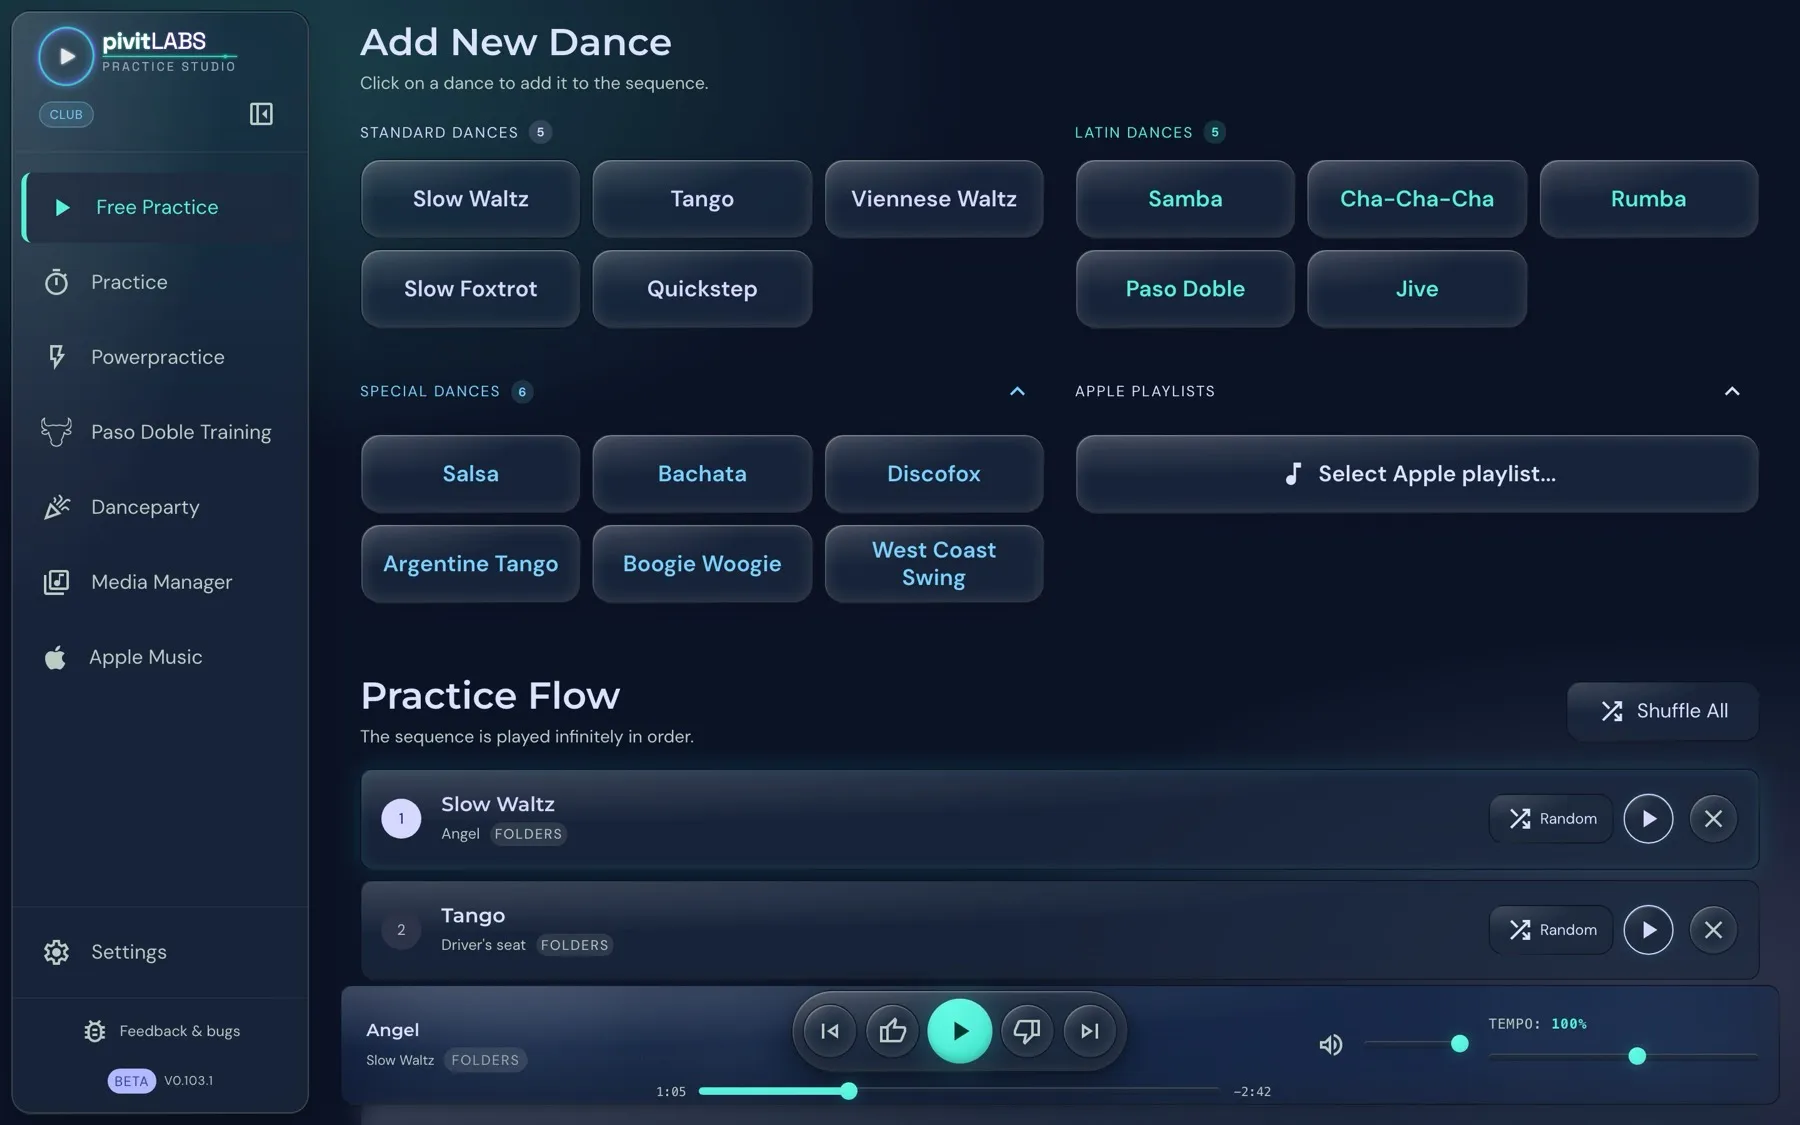Open Feedback & bugs link
Image resolution: width=1800 pixels, height=1125 pixels.
point(162,1031)
